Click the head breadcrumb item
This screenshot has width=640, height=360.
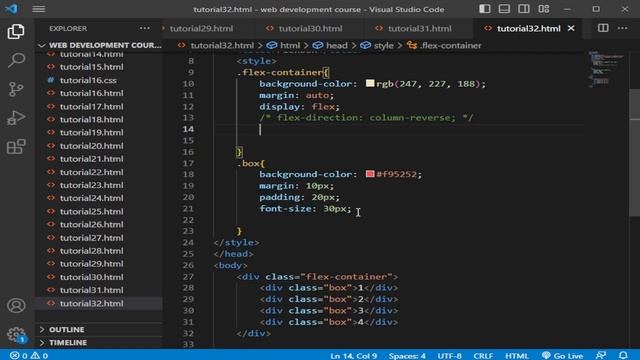pyautogui.click(x=331, y=45)
